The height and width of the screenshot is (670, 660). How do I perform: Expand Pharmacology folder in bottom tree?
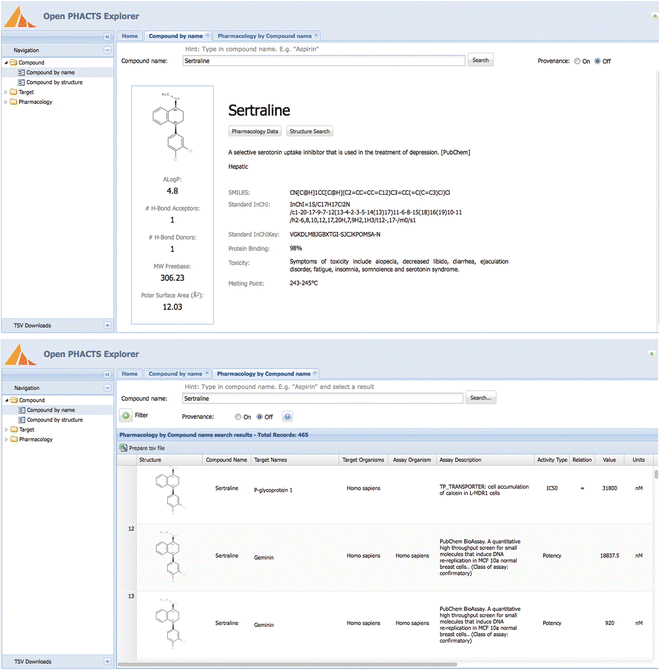pyautogui.click(x=6, y=439)
